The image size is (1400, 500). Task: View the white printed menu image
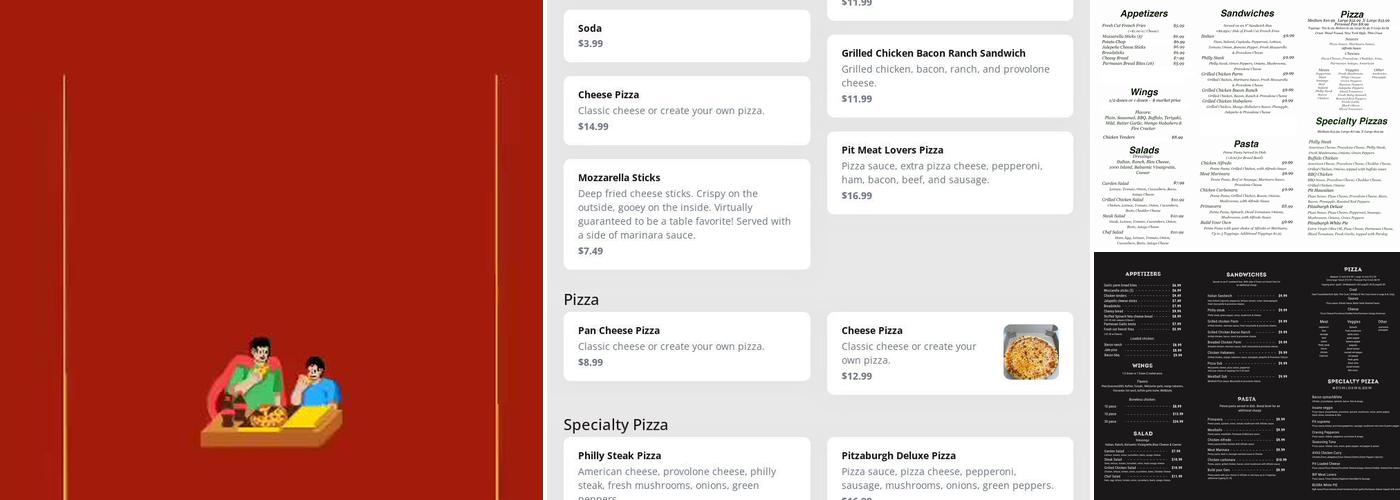[x=1246, y=125]
